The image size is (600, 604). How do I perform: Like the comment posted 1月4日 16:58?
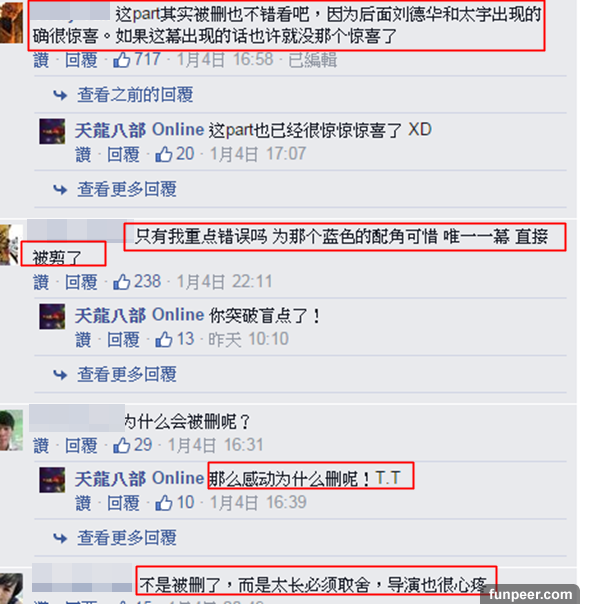41,60
